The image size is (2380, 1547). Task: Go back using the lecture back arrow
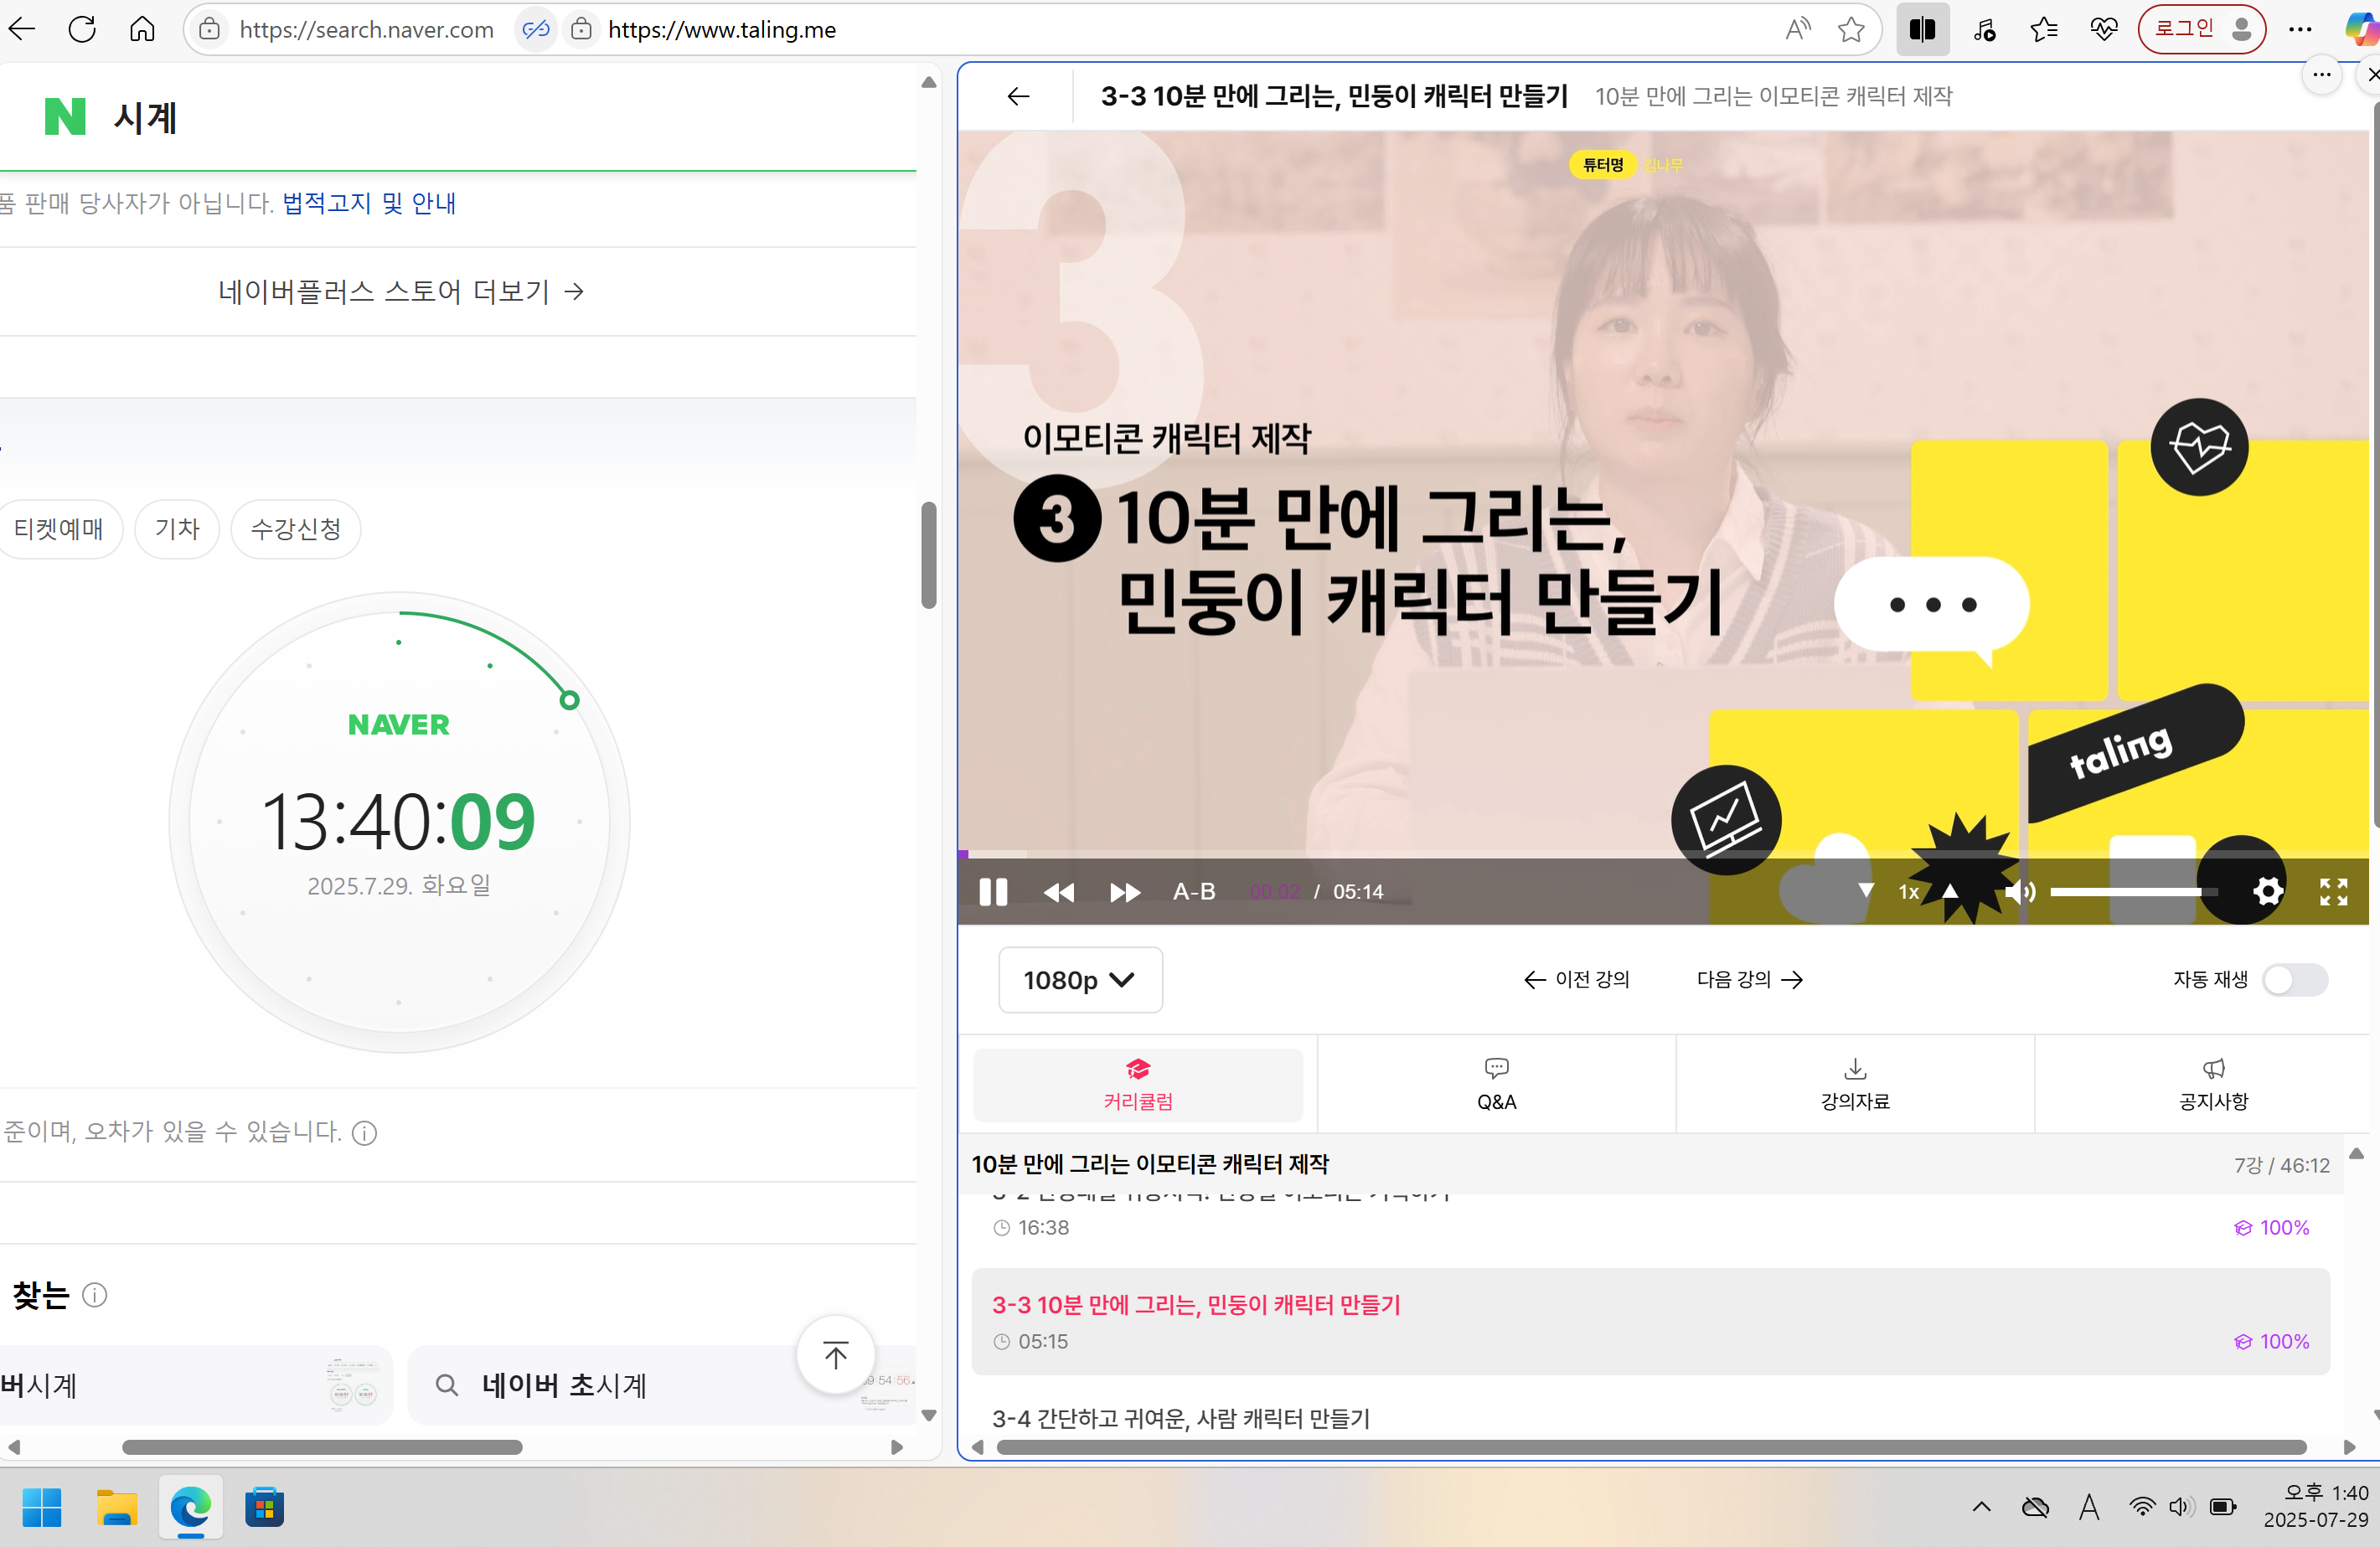[1017, 96]
